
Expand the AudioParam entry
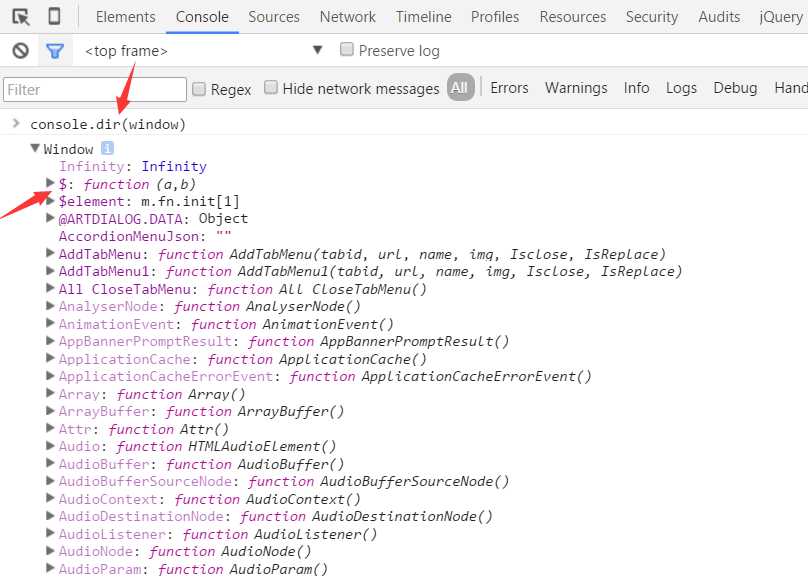[50, 568]
